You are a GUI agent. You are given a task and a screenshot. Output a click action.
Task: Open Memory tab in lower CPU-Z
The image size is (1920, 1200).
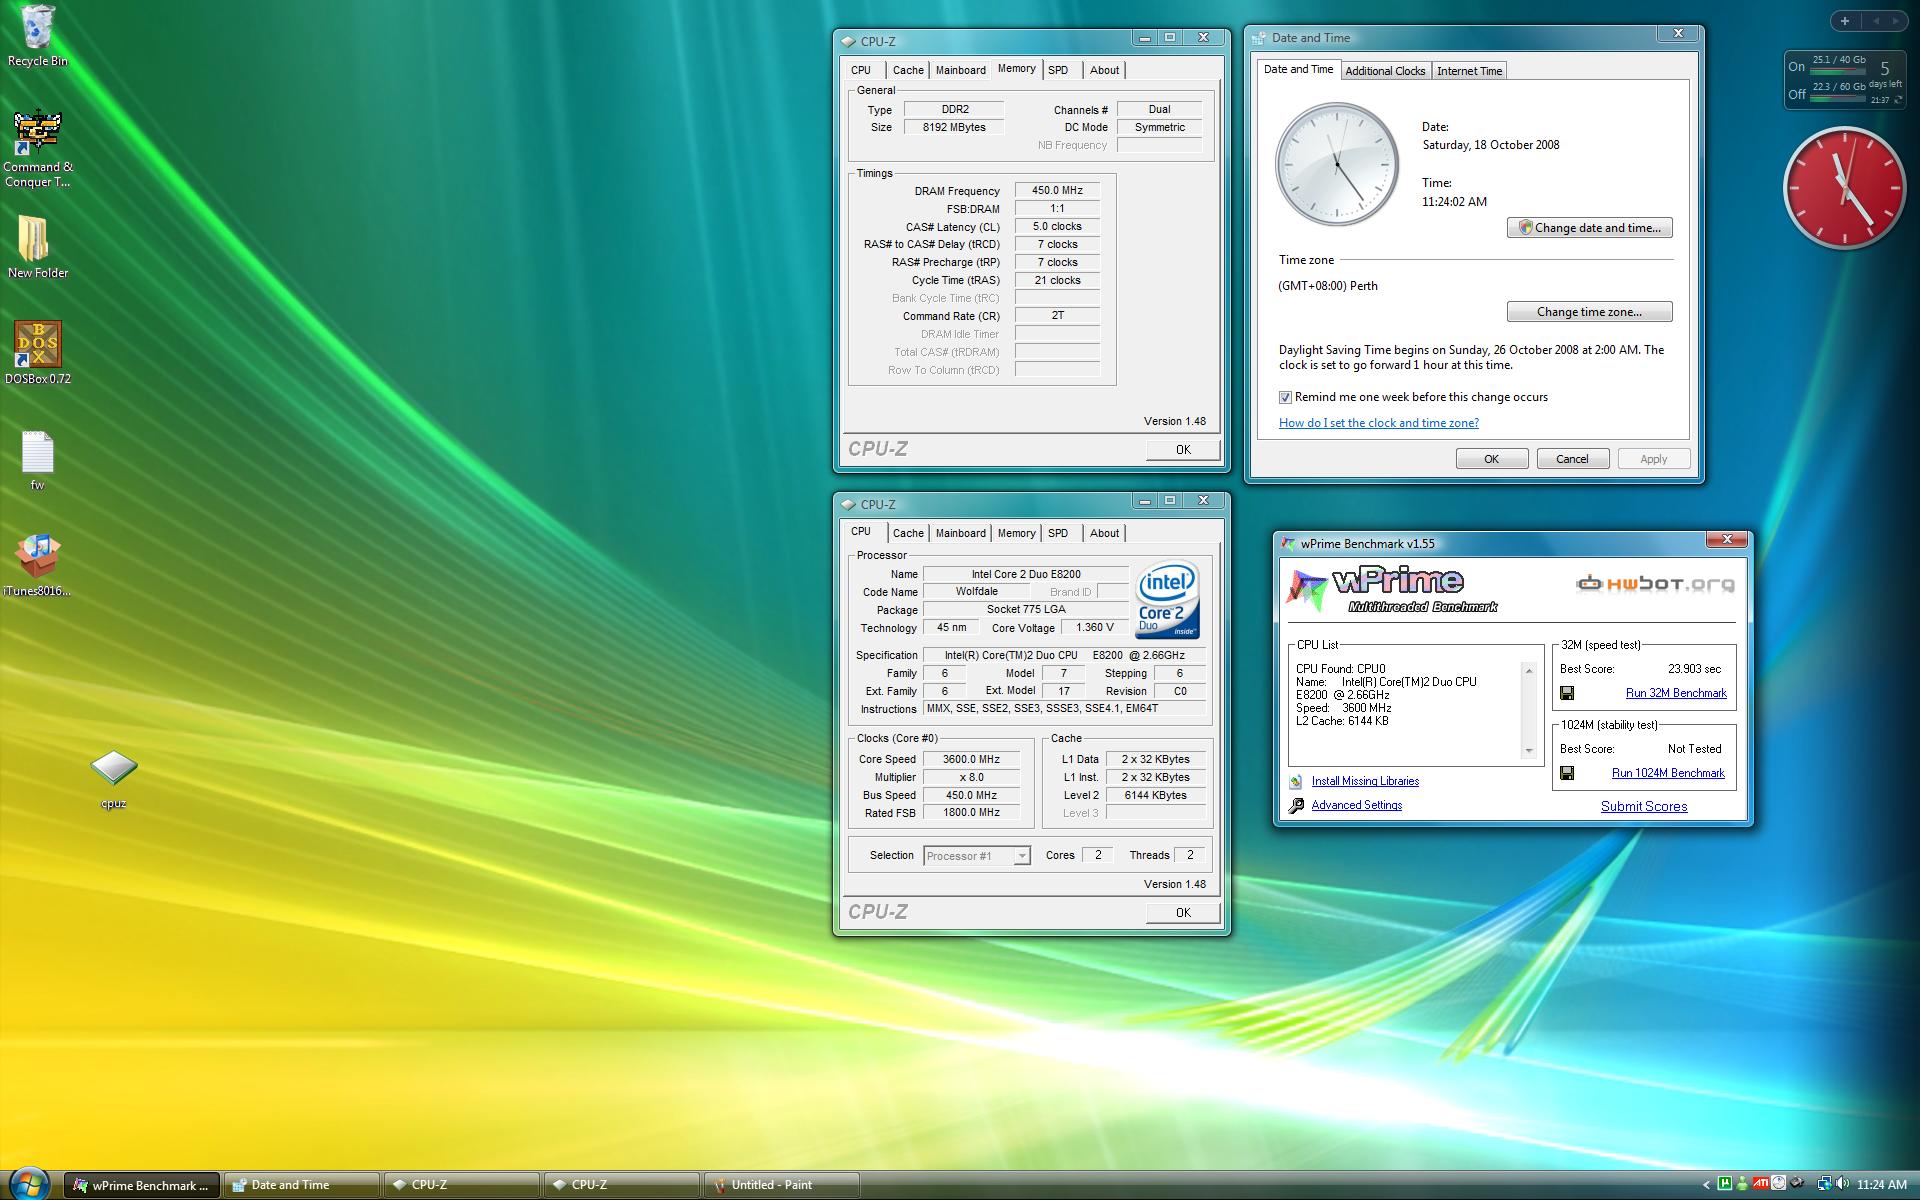[1016, 533]
